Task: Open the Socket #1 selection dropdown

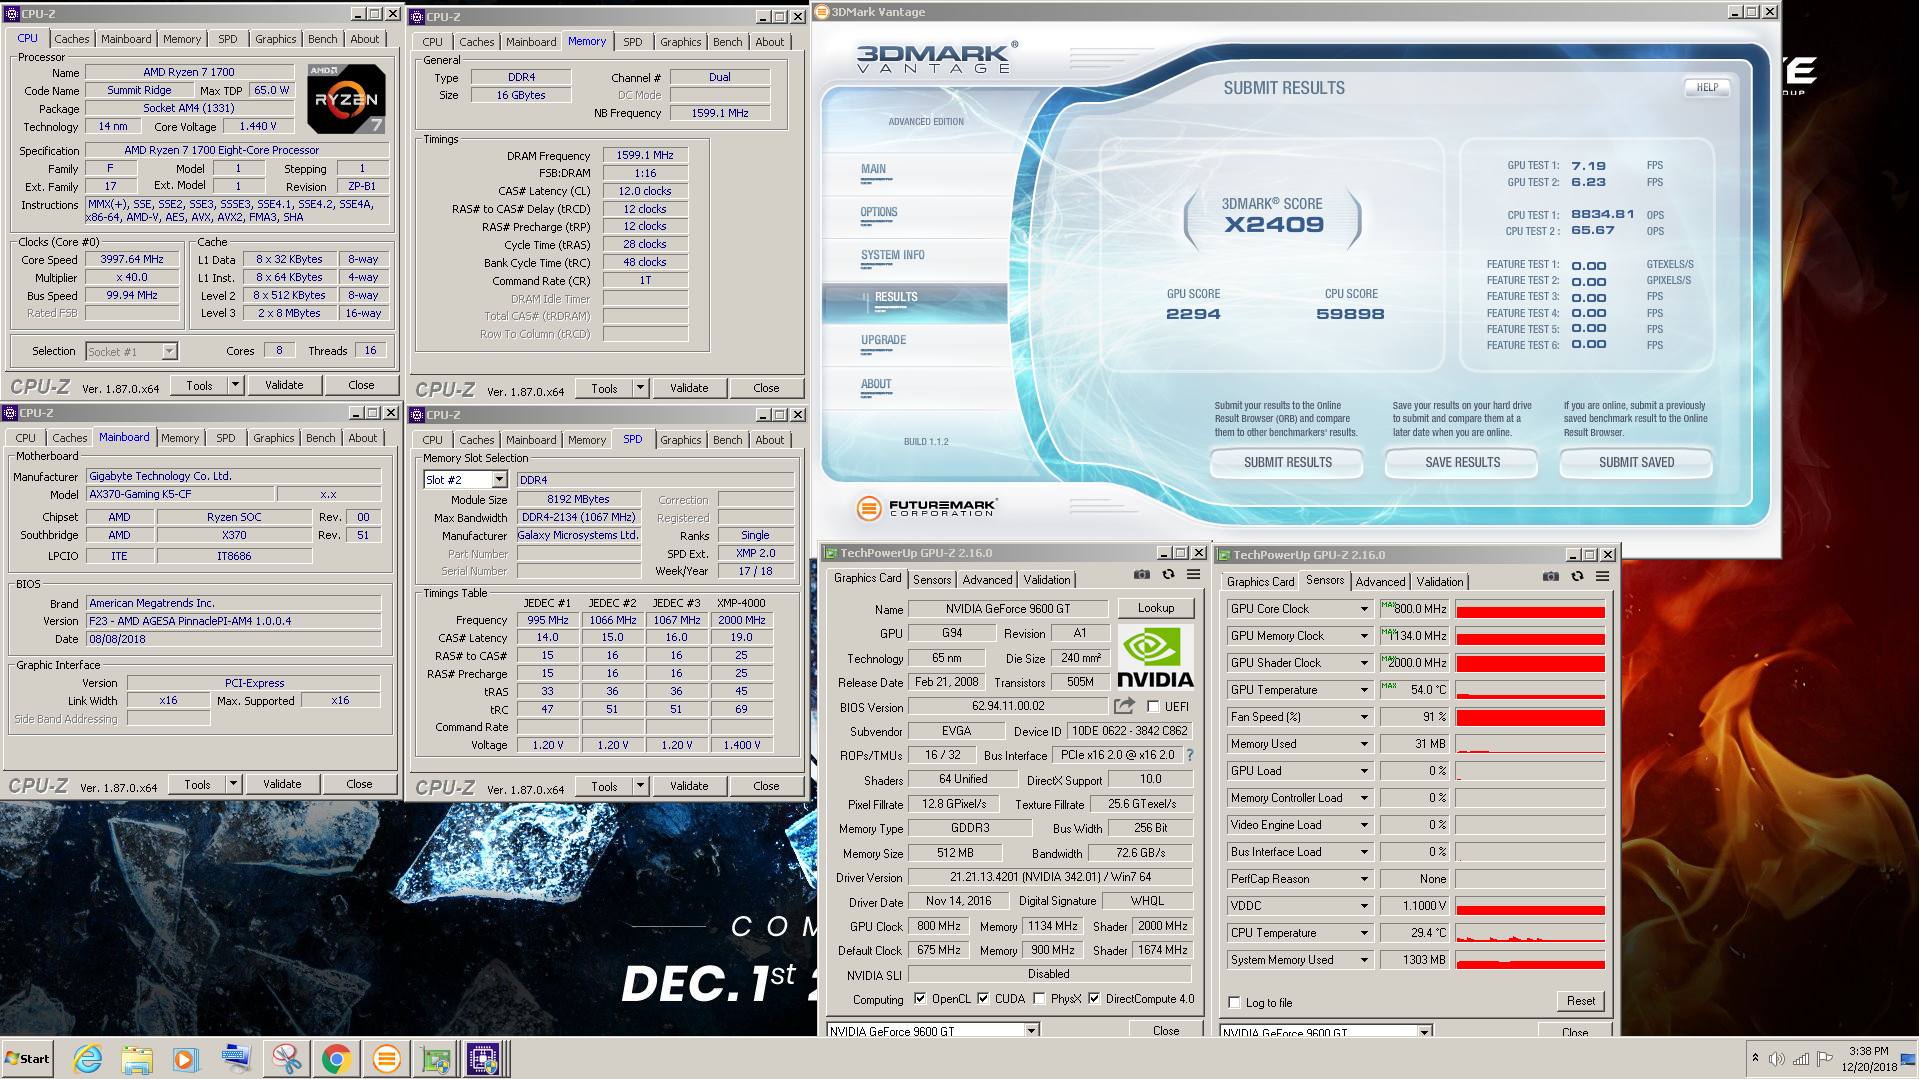Action: (169, 351)
